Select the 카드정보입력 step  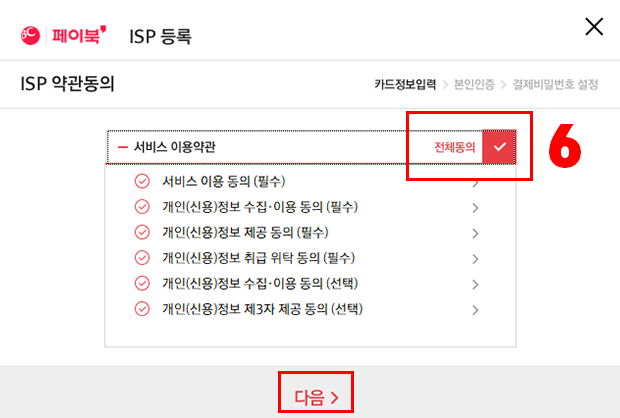click(405, 84)
